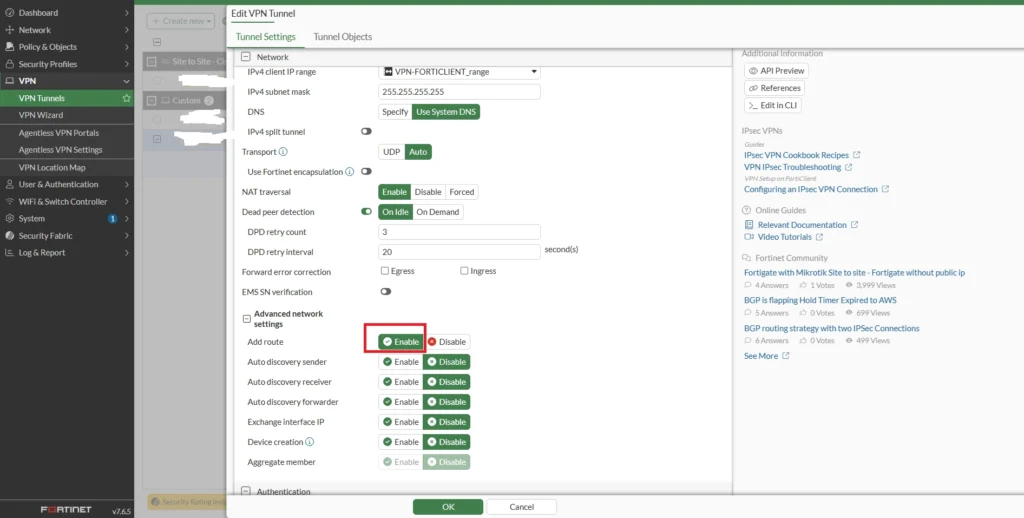1024x518 pixels.
Task: Click the User & Authentication icon
Action: tap(10, 184)
